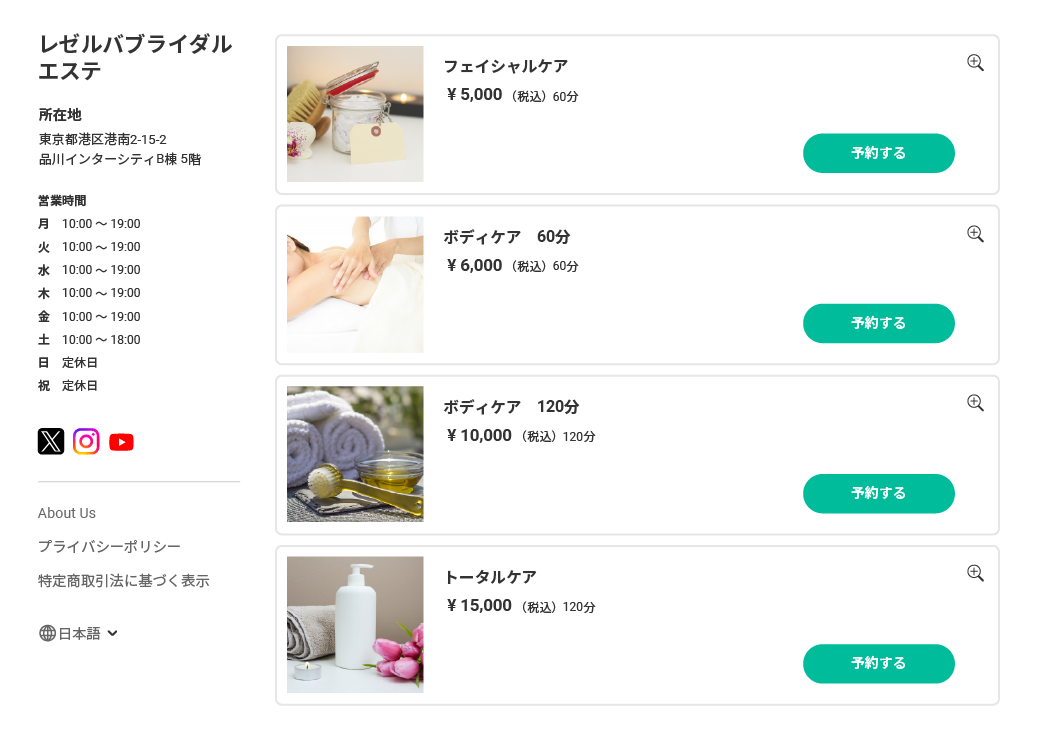Screen dimensions: 1037x740
Task: Reserve the ボディケア 60分 course
Action: [x=878, y=323]
